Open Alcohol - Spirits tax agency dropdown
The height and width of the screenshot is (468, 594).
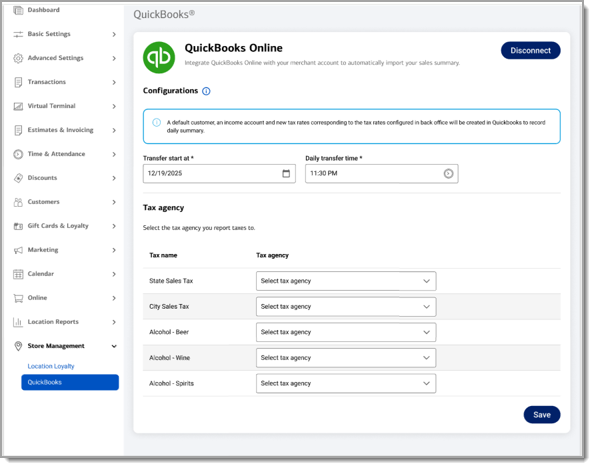(x=346, y=383)
